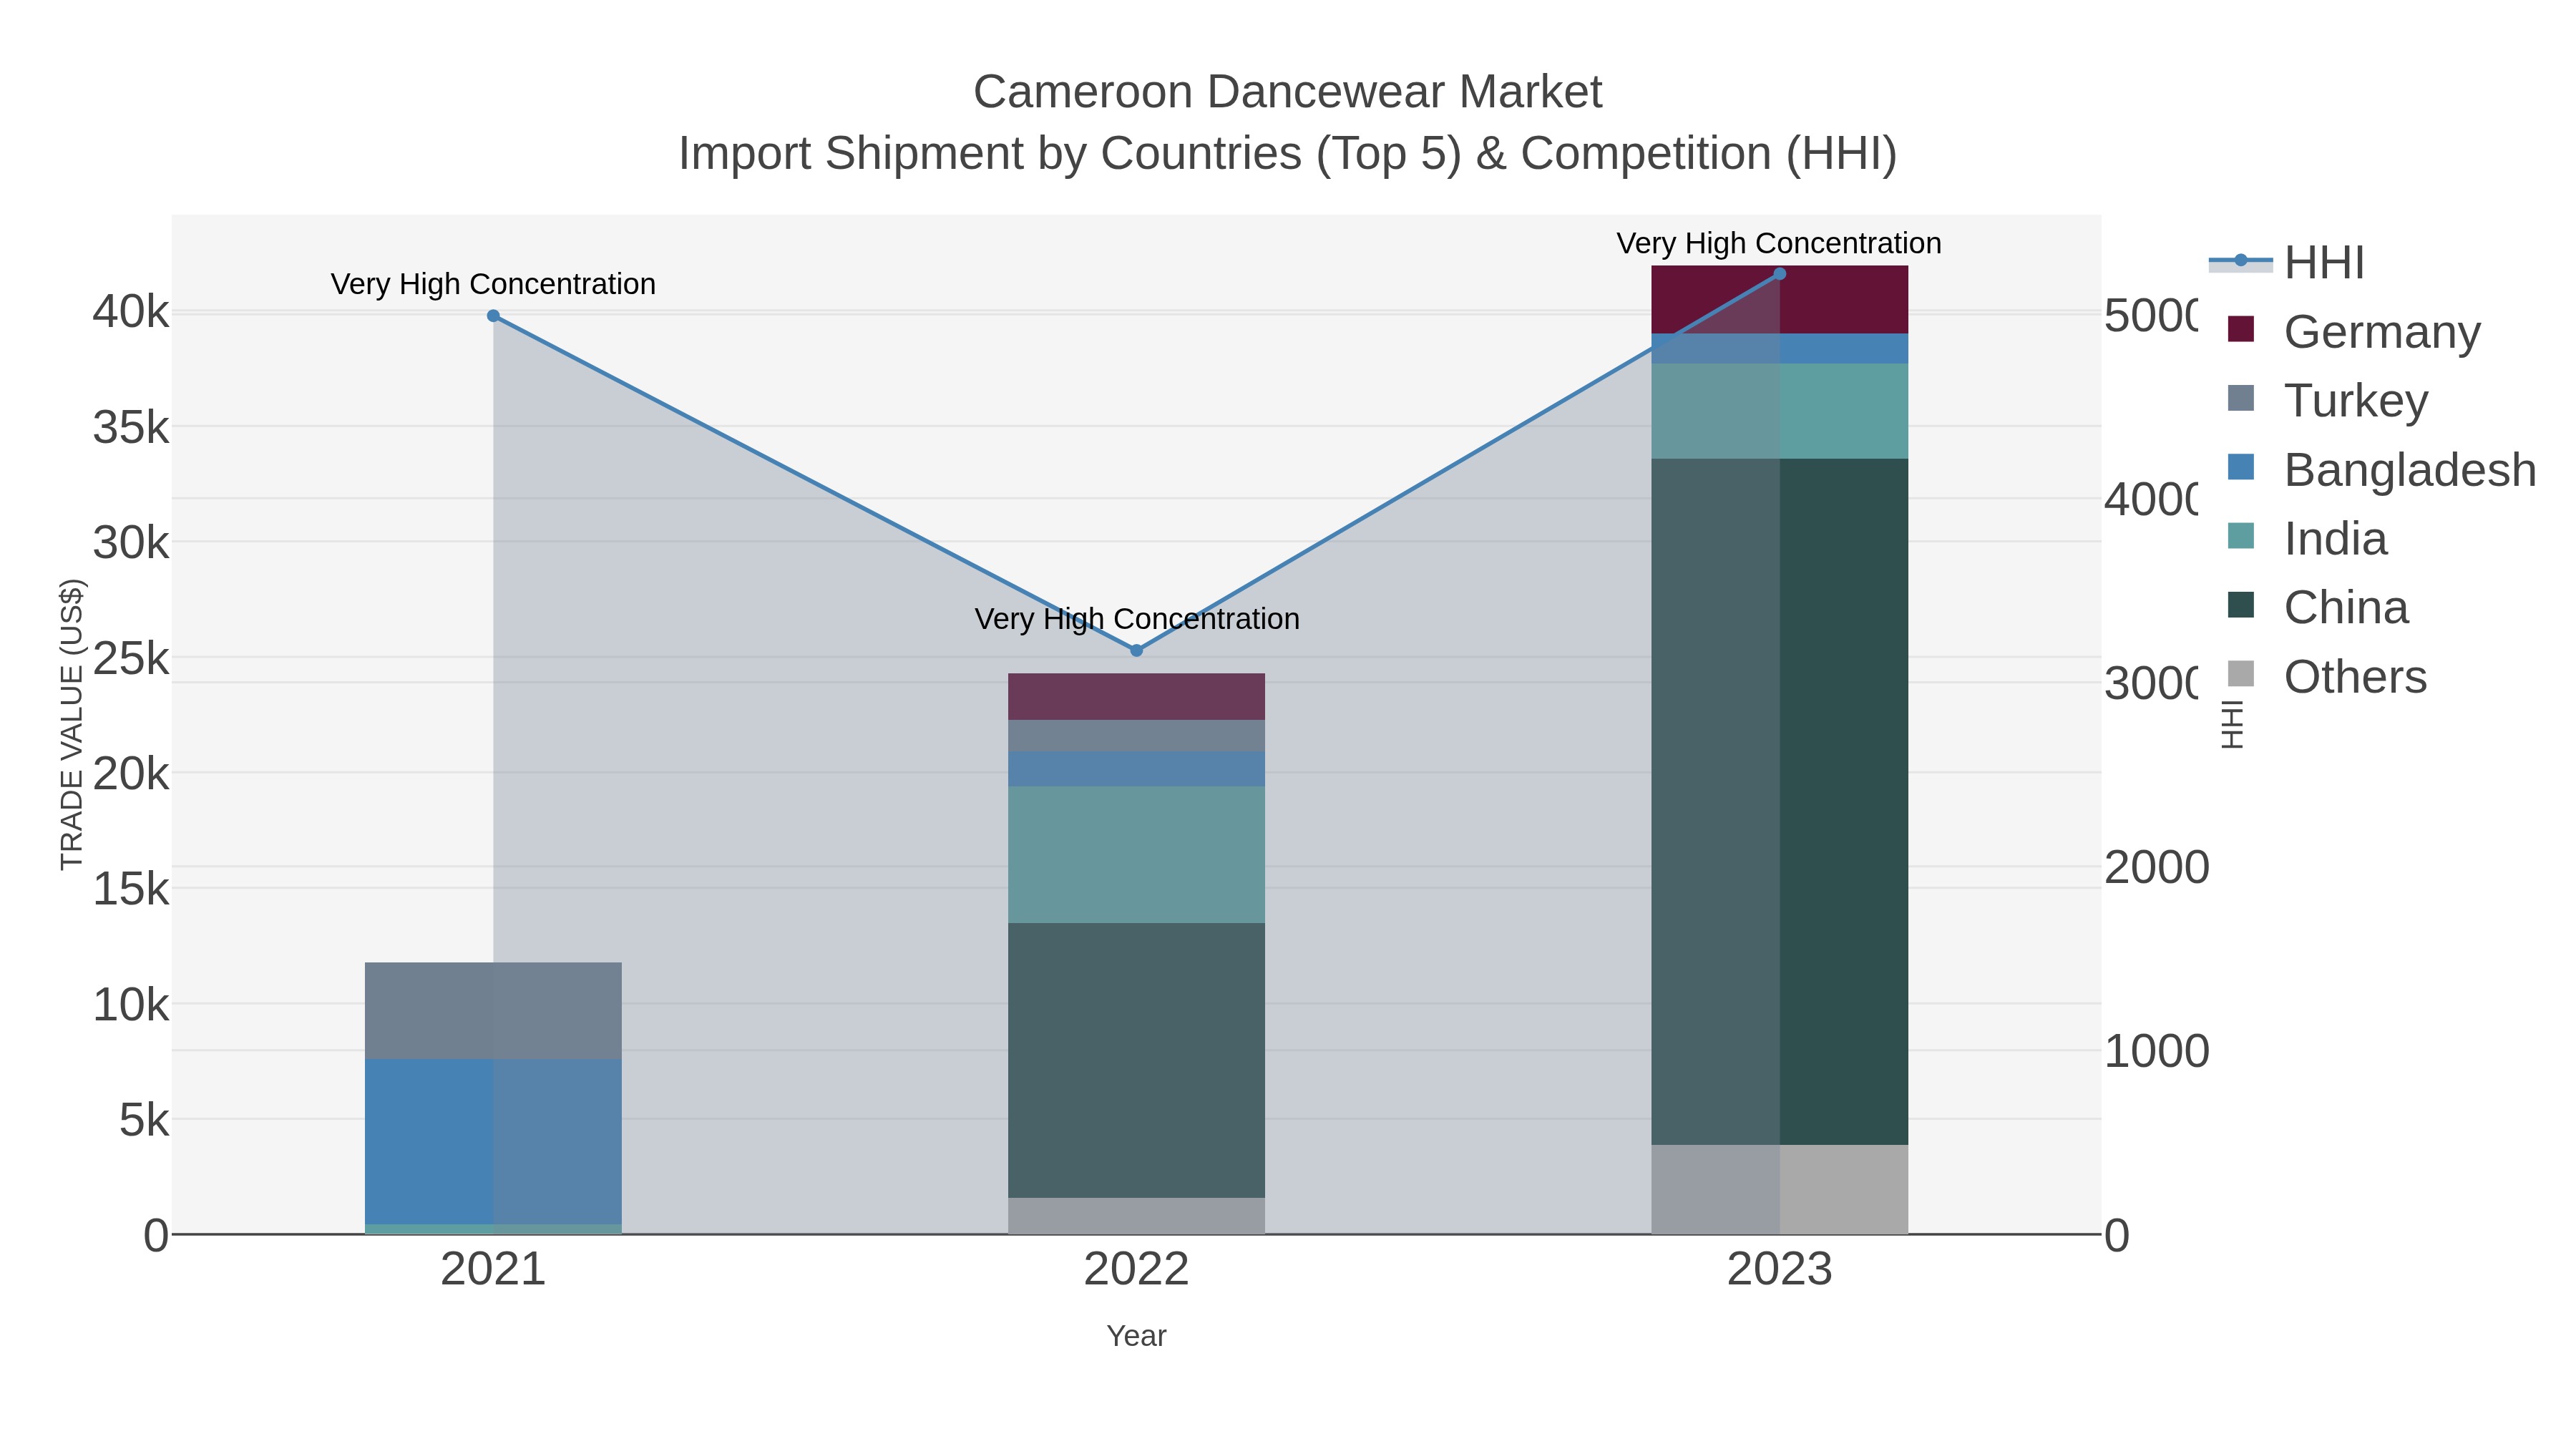Screen dimensions: 2576x1449
Task: Toggle Others series in legend
Action: pos(2326,676)
